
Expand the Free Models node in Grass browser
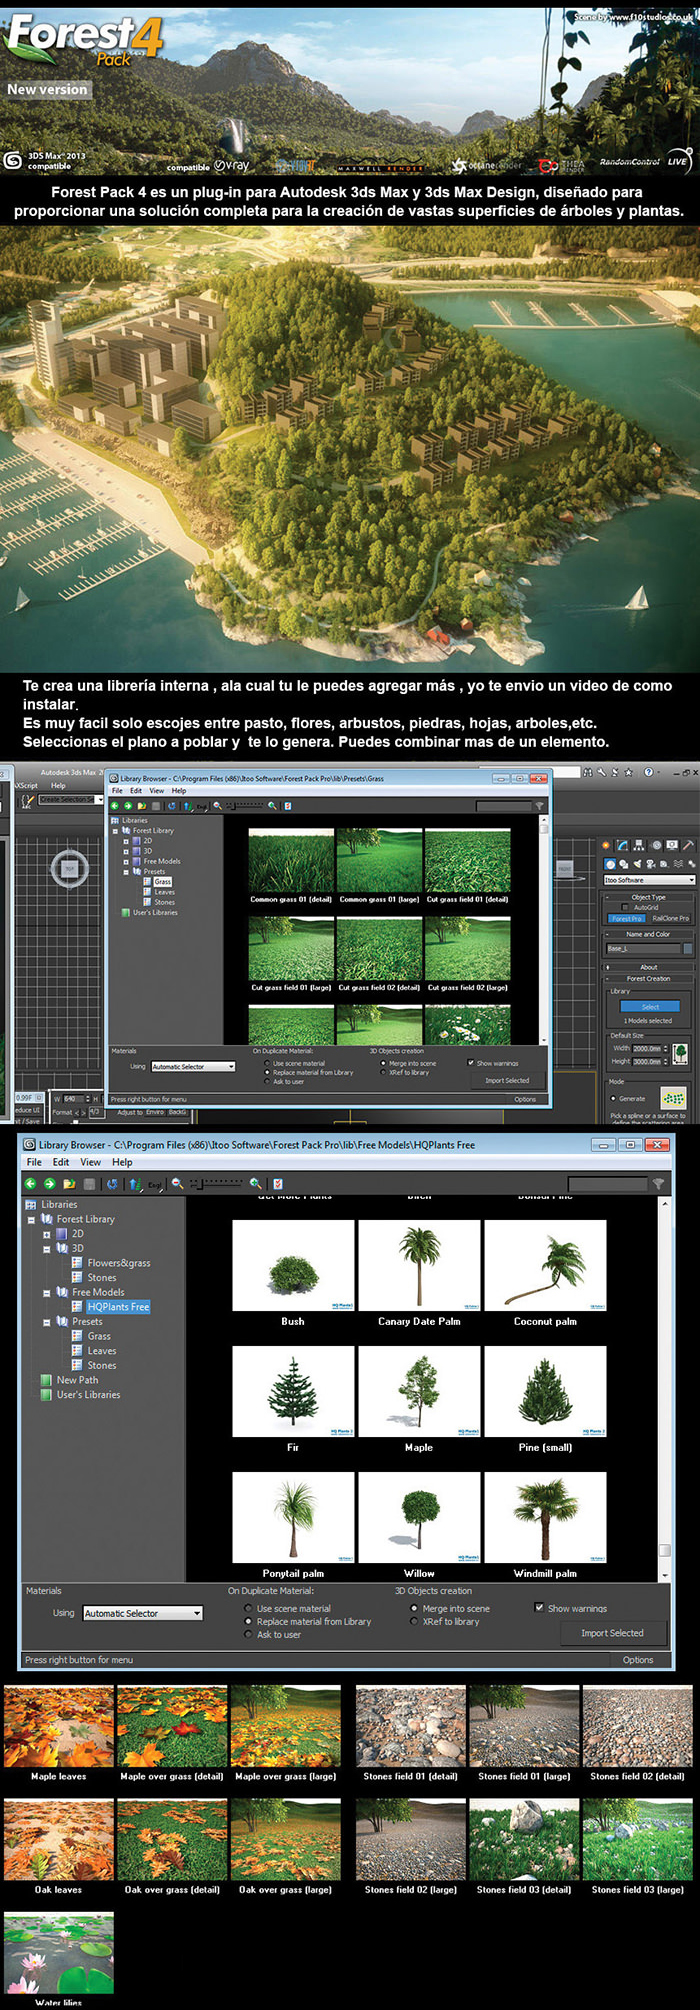(x=126, y=861)
